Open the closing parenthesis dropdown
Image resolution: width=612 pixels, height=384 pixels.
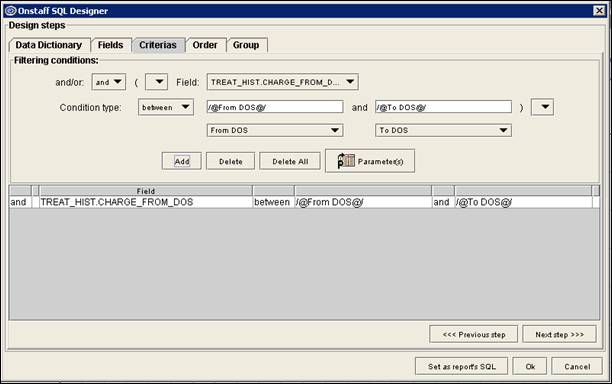click(x=542, y=107)
